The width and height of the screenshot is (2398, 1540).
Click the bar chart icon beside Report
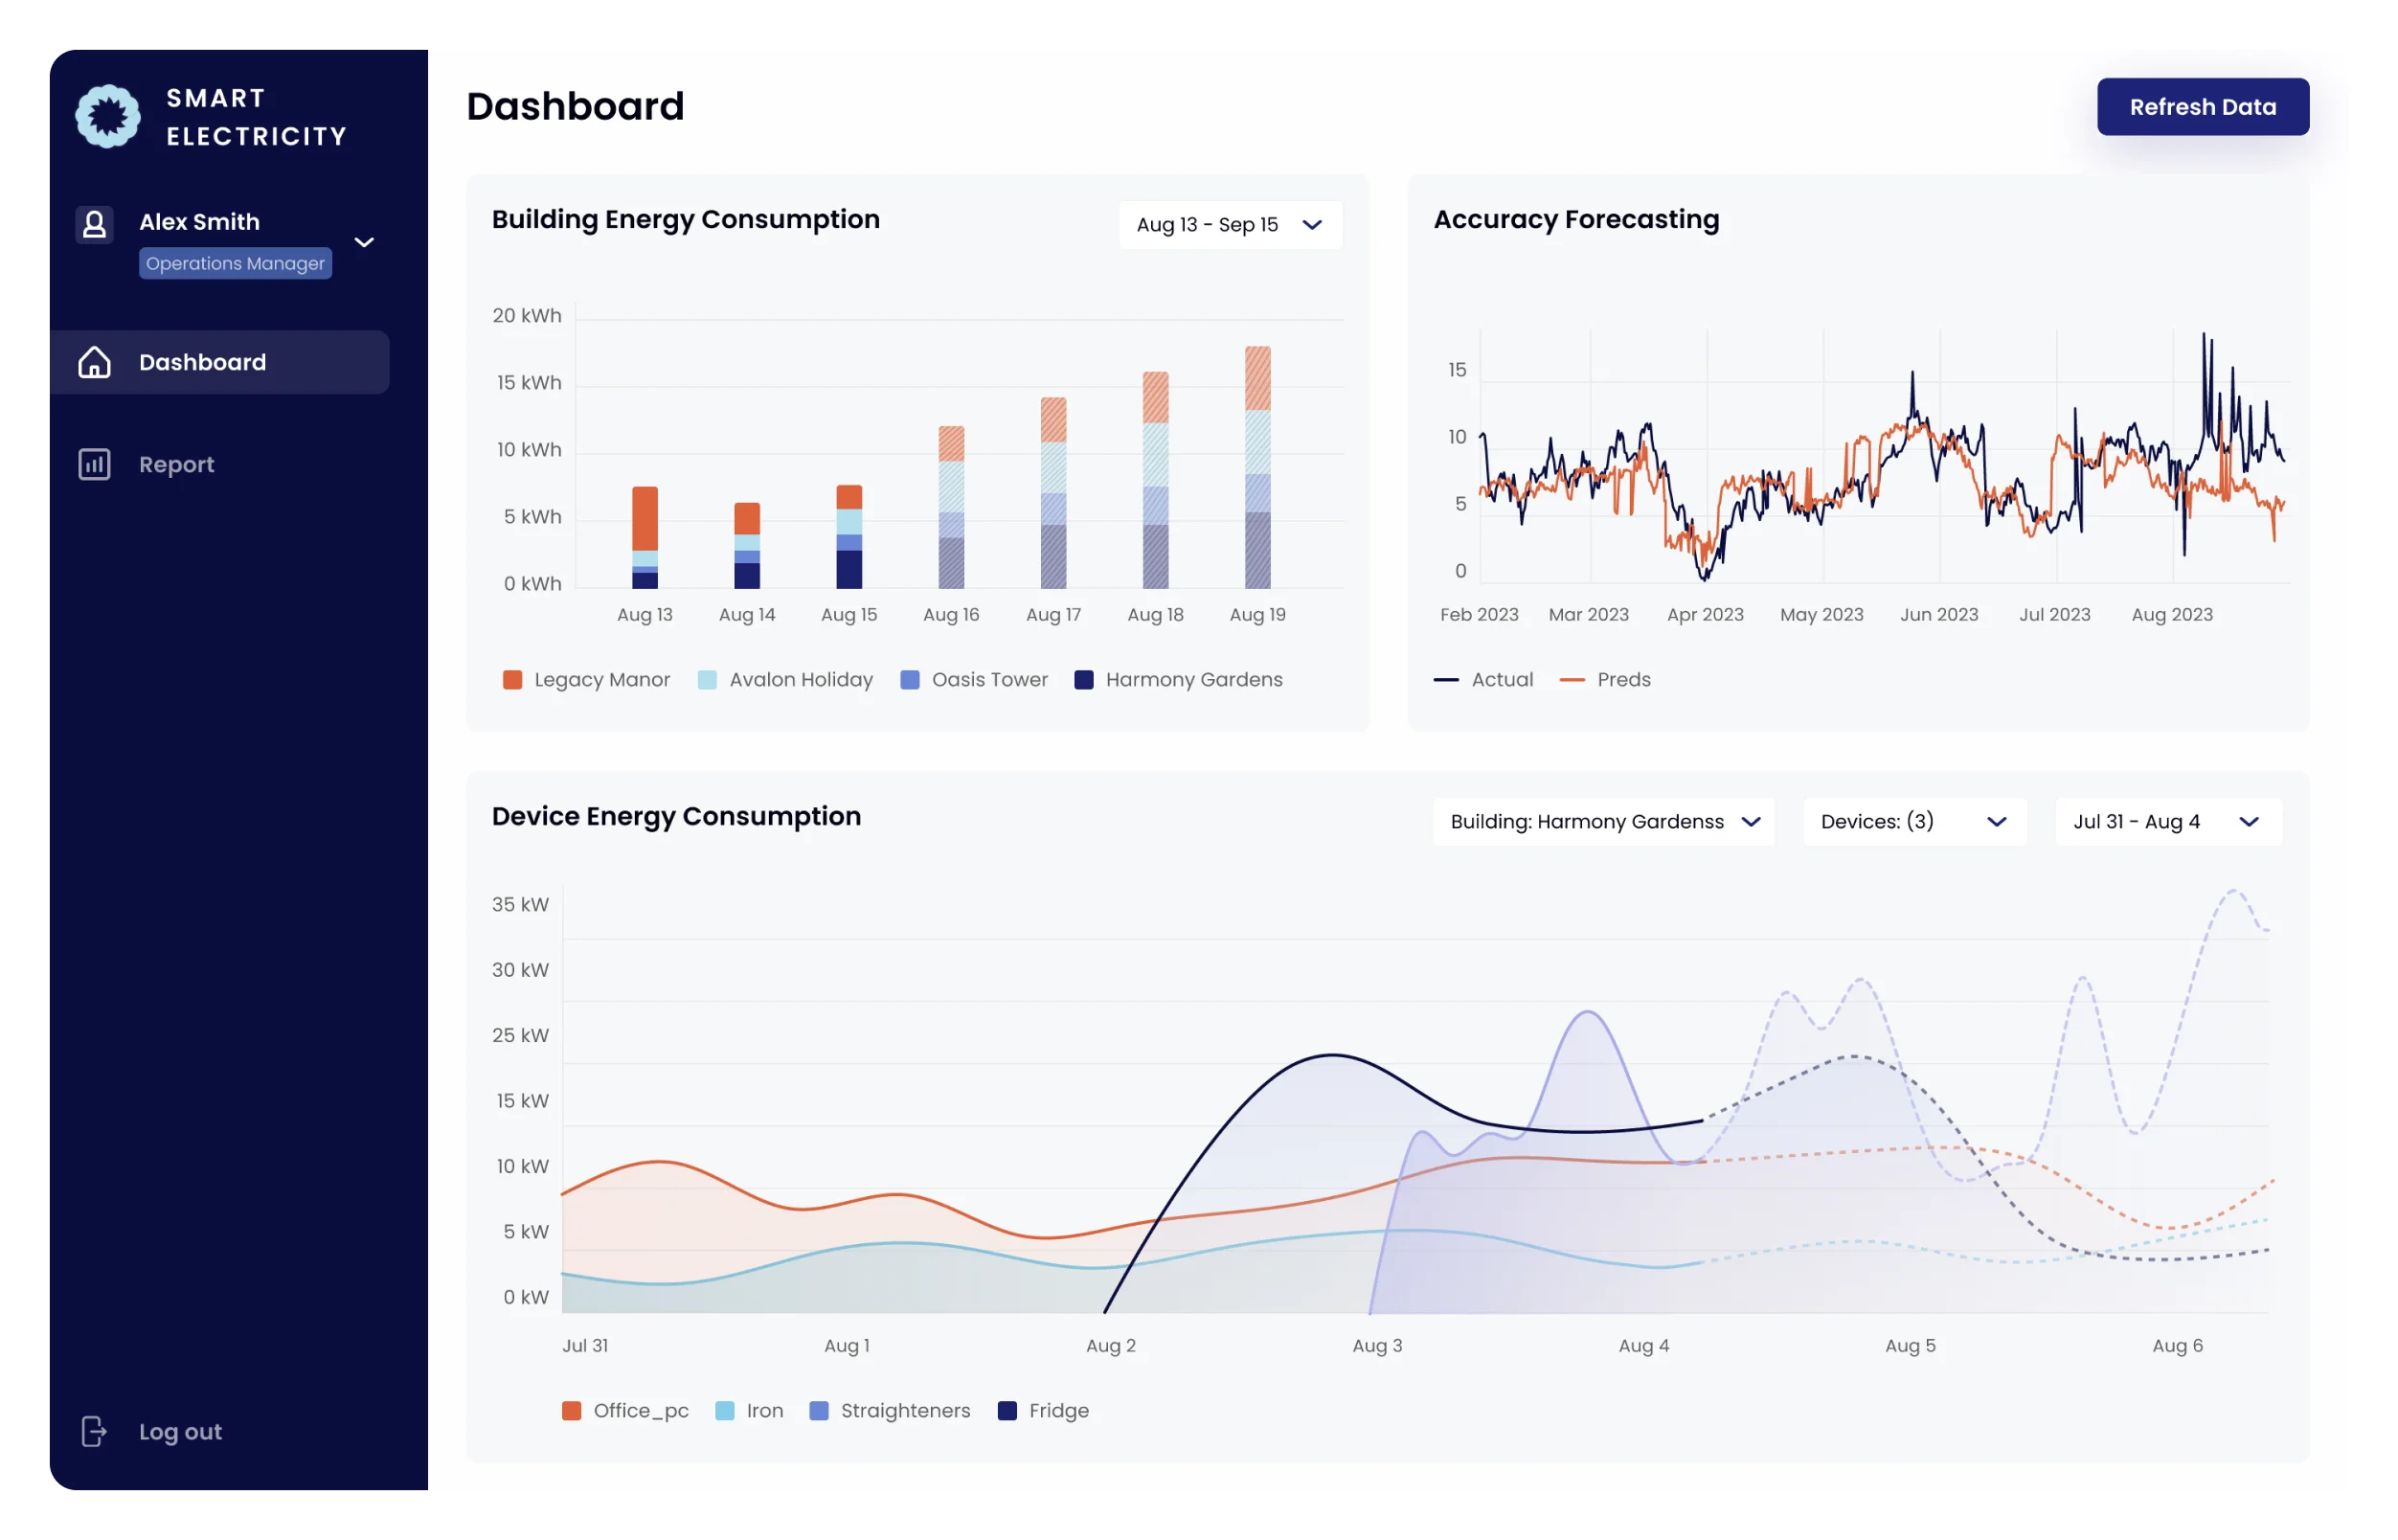(x=95, y=463)
